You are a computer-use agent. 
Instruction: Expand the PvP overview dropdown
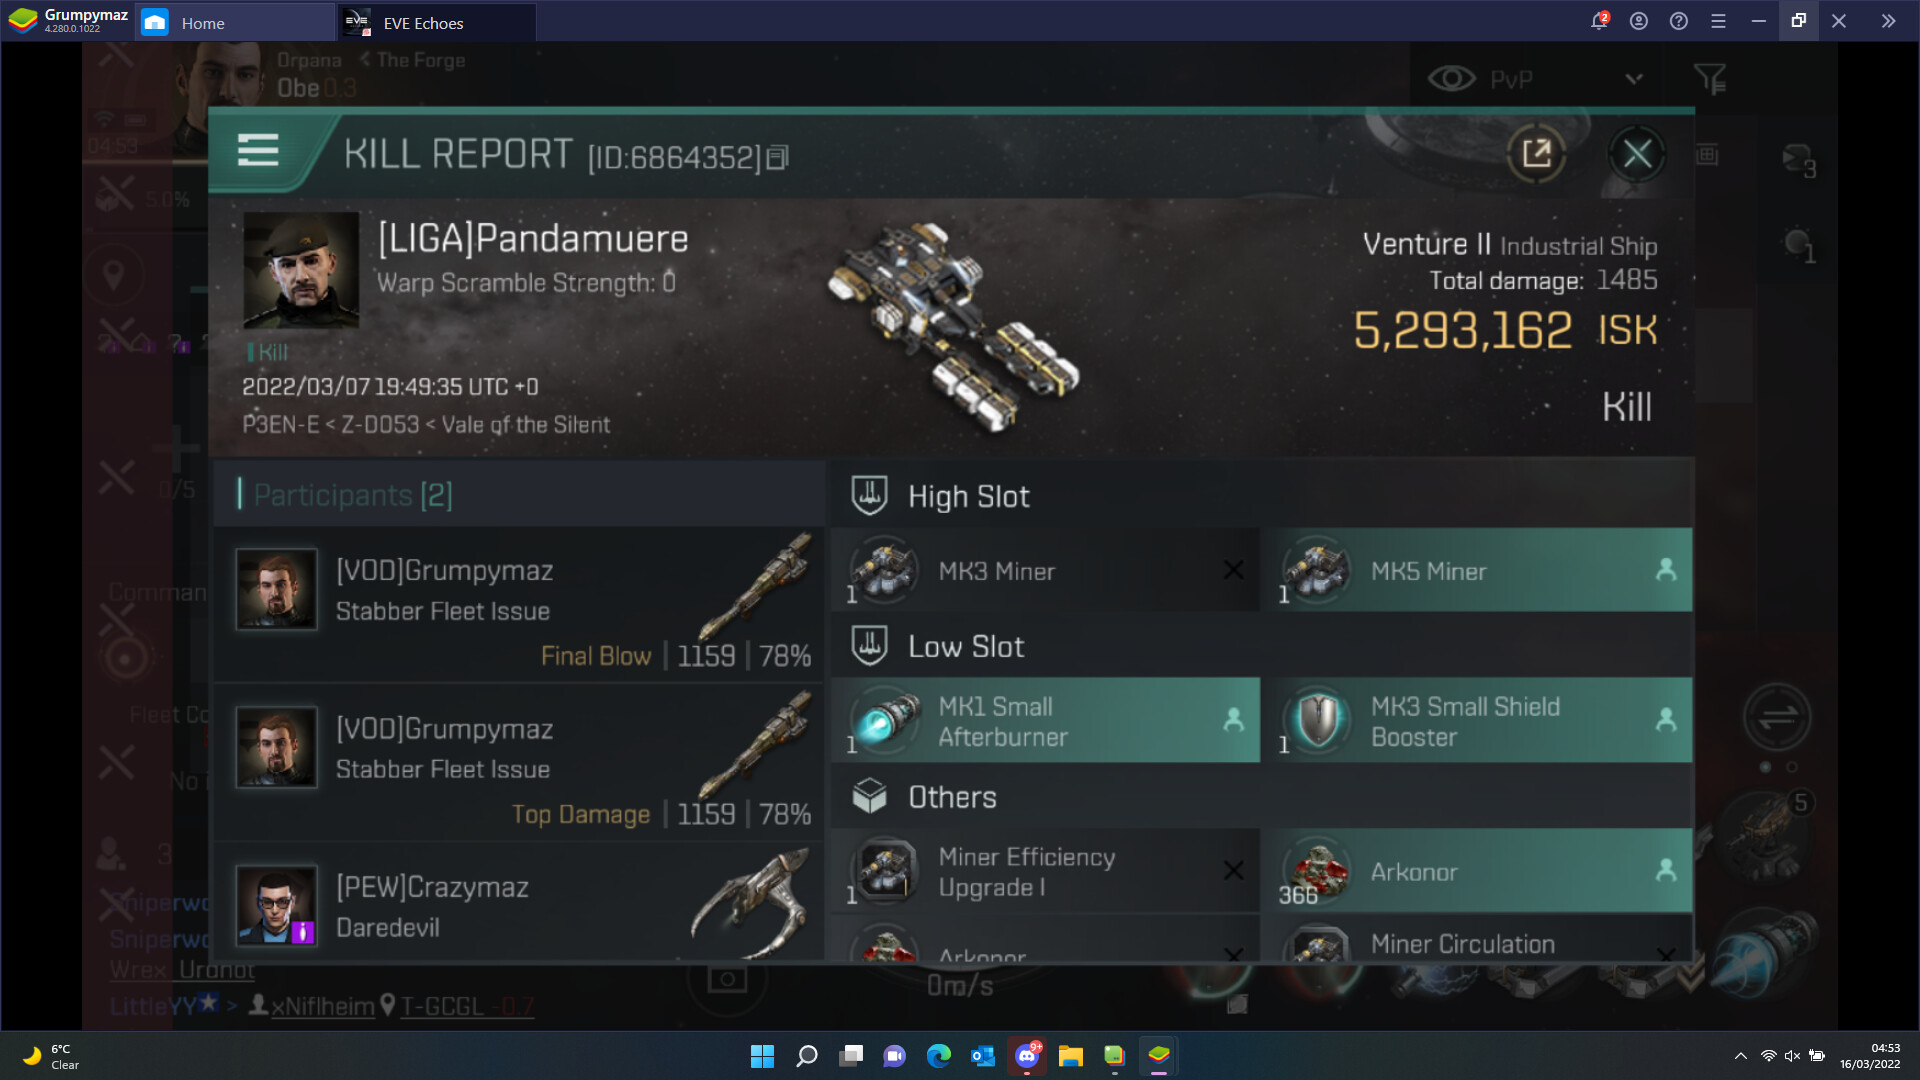(1634, 79)
